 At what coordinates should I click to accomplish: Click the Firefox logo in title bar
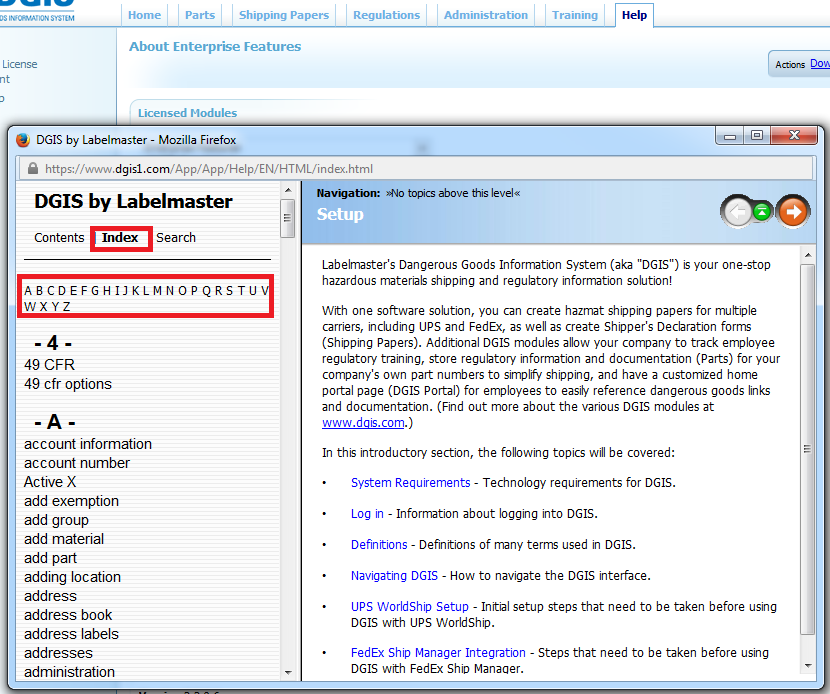[24, 140]
